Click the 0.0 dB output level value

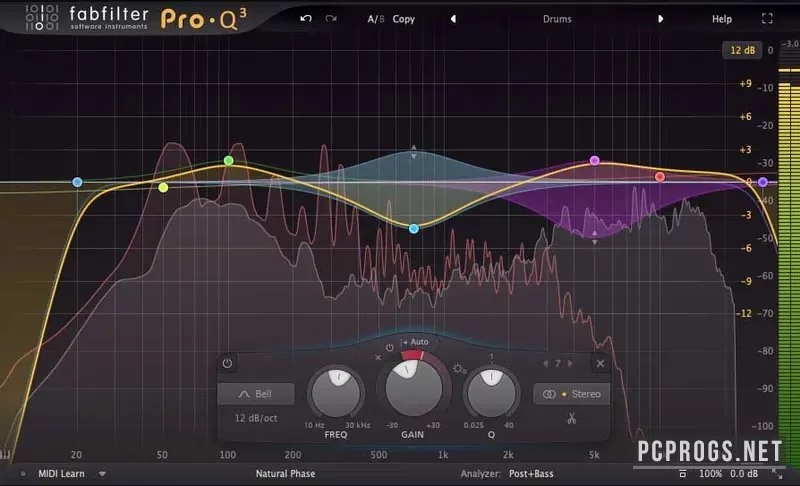744,474
